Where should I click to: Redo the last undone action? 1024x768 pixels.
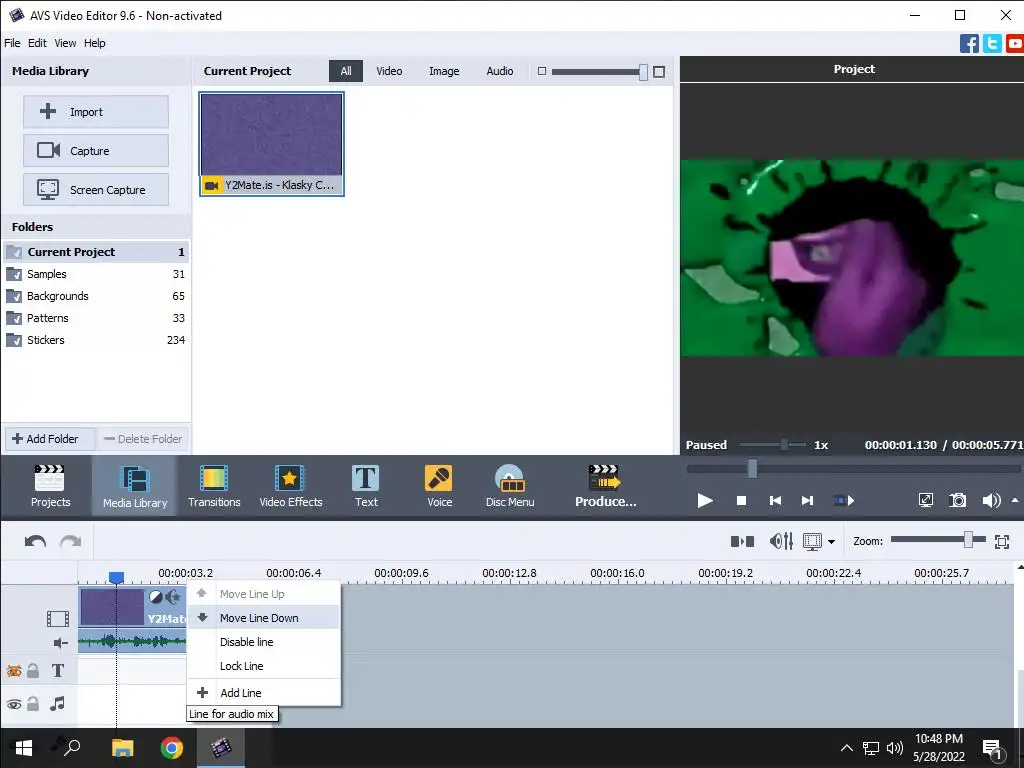(71, 541)
